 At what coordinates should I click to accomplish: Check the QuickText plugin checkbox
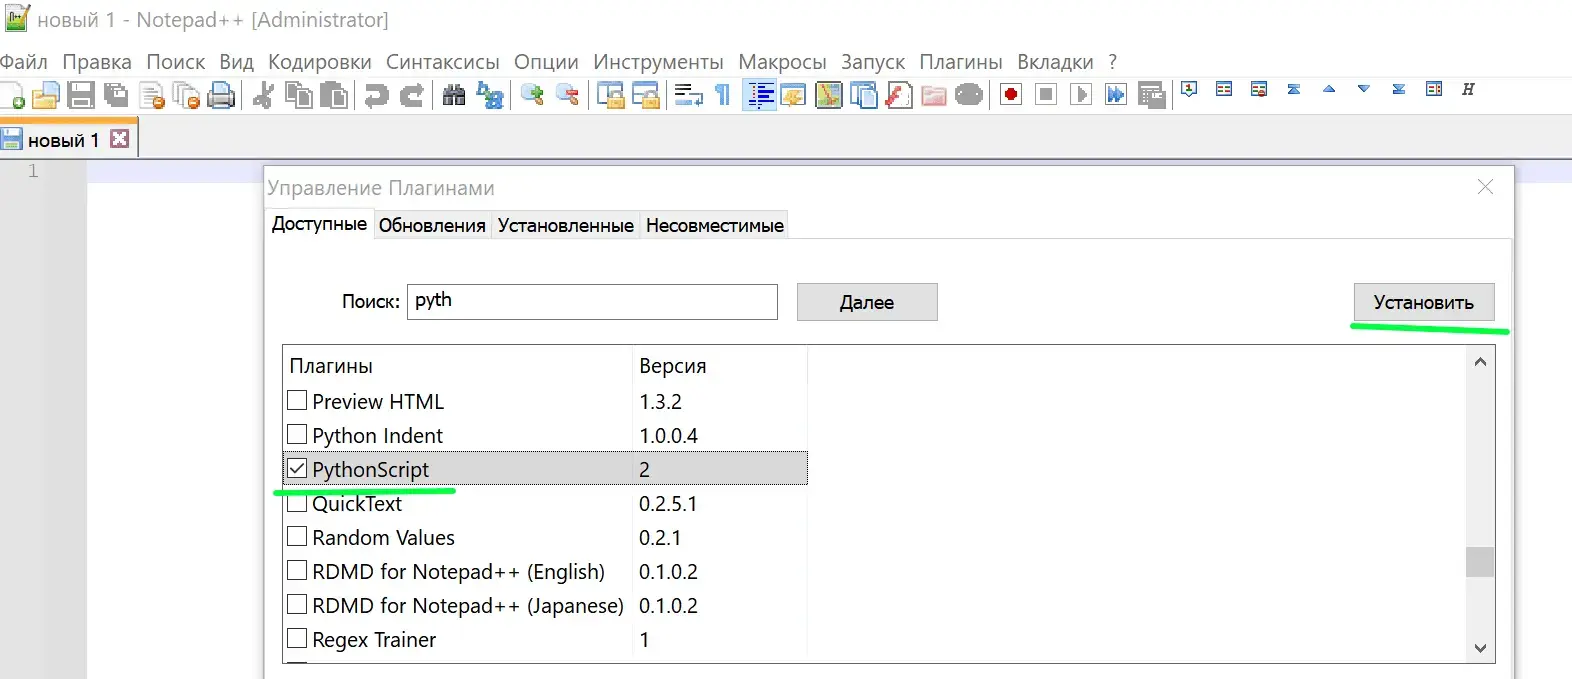(297, 503)
